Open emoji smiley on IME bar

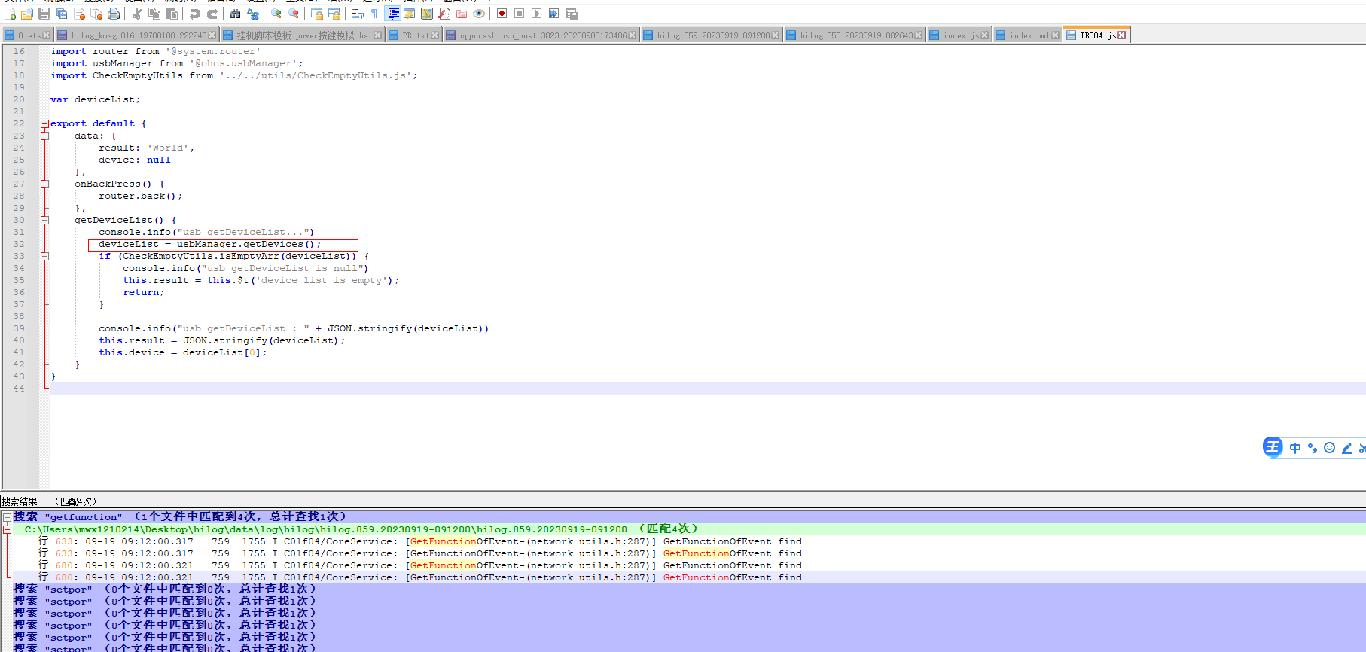[x=1330, y=449]
